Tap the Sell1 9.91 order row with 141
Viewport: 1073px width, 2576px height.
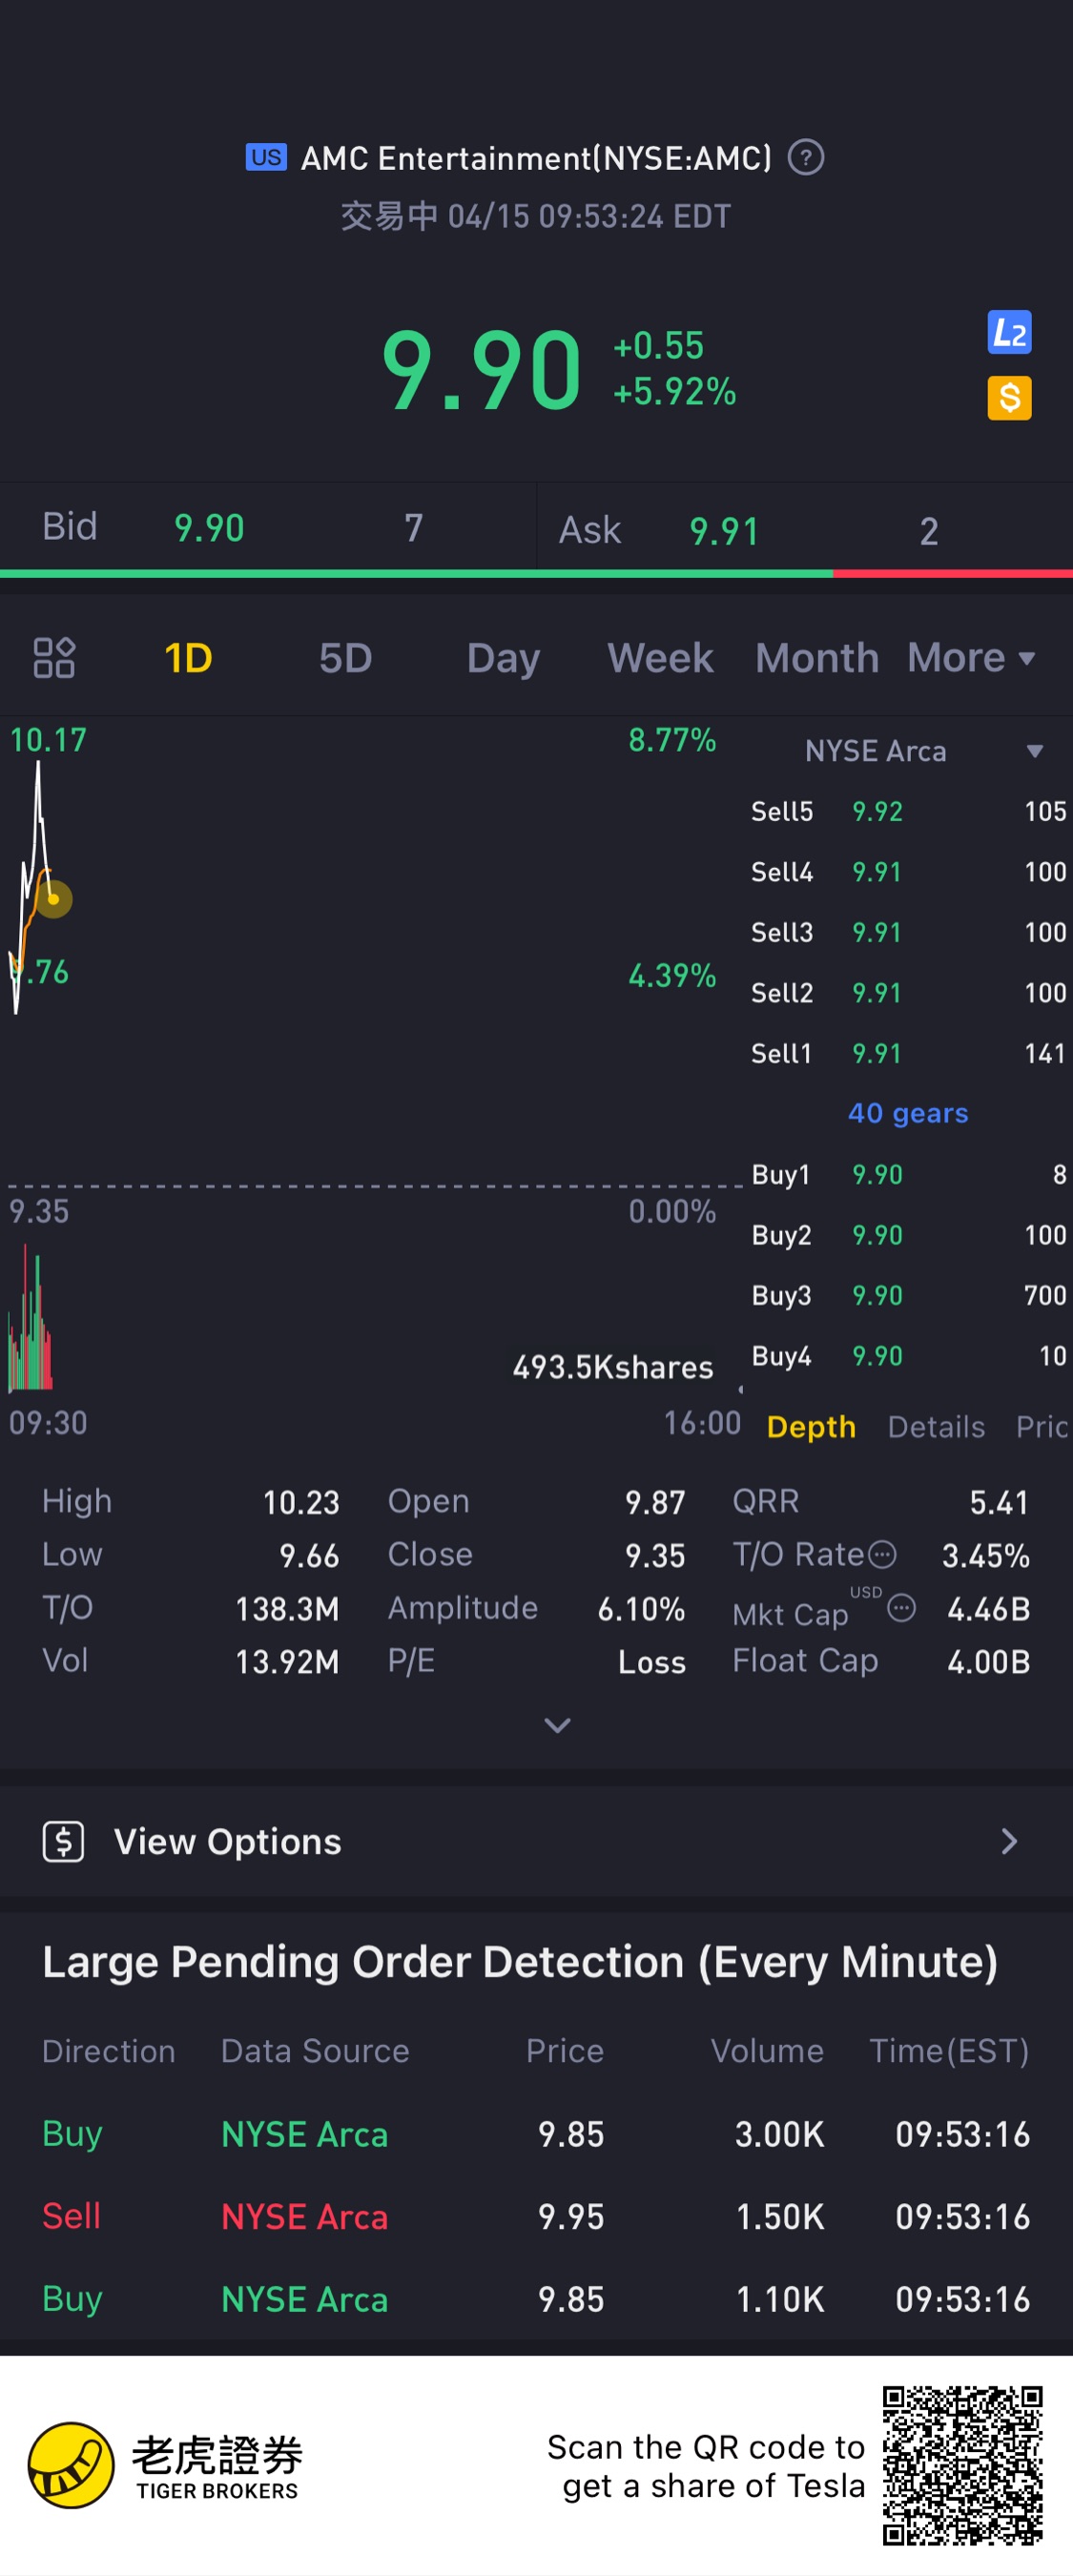tap(908, 1053)
